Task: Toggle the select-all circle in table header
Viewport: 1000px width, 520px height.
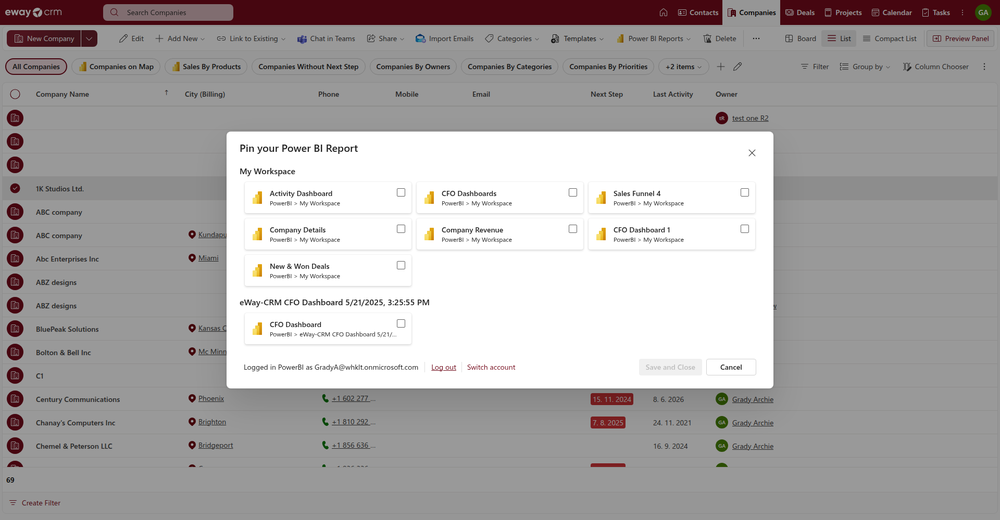Action: tap(15, 94)
